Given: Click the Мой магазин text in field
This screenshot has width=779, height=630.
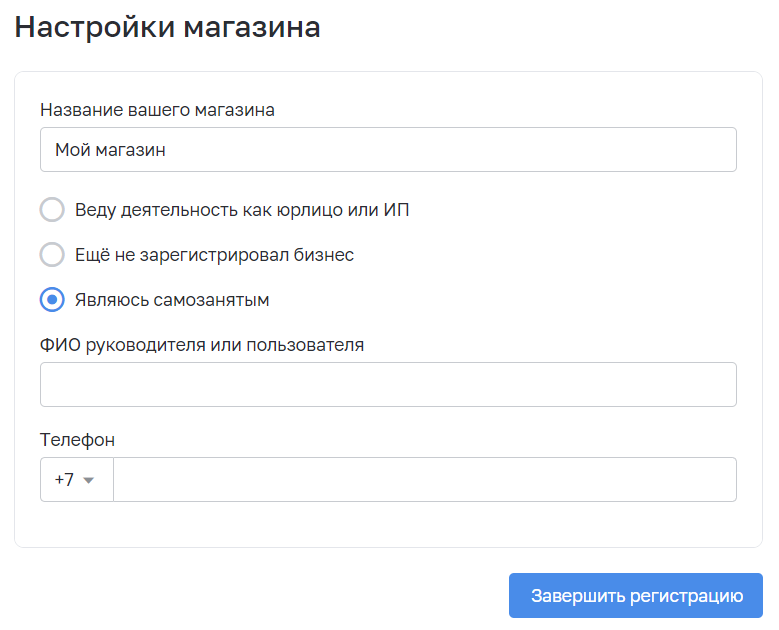Looking at the screenshot, I should click(110, 150).
